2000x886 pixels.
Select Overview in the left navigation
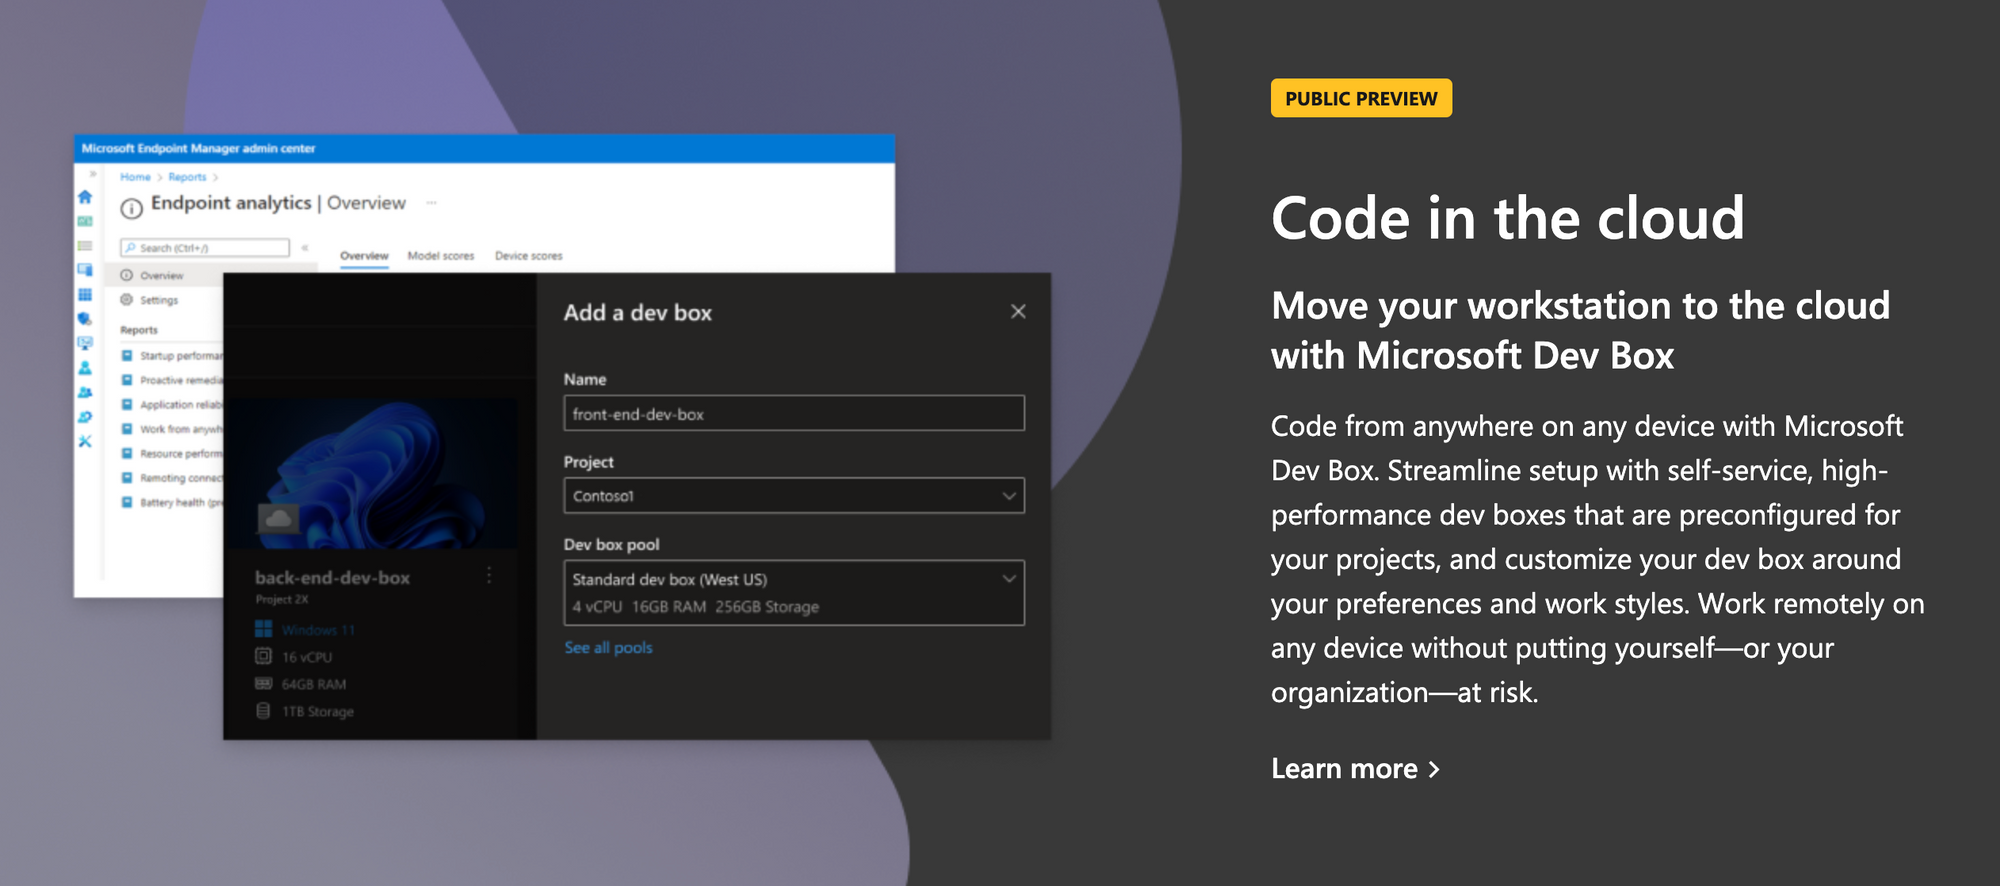(x=161, y=275)
